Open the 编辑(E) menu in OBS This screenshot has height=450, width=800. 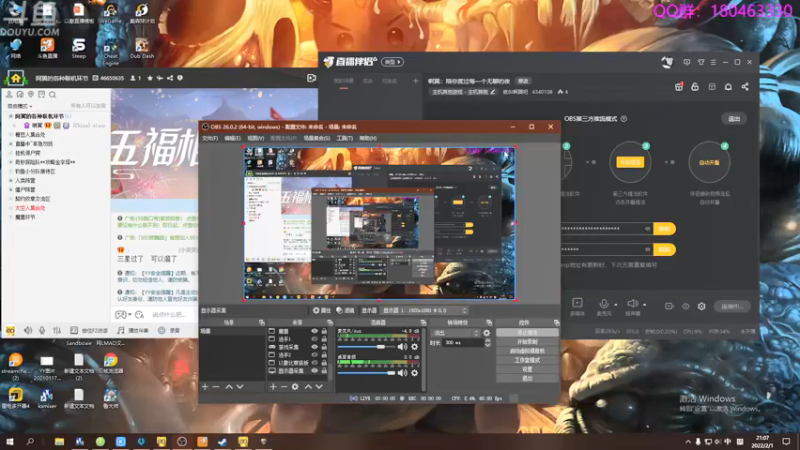[232, 138]
